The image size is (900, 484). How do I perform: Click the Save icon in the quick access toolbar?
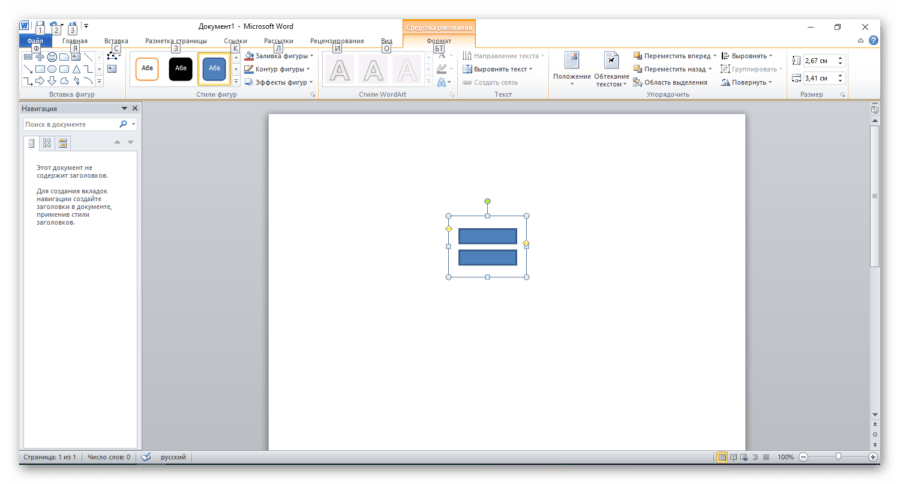[x=39, y=26]
